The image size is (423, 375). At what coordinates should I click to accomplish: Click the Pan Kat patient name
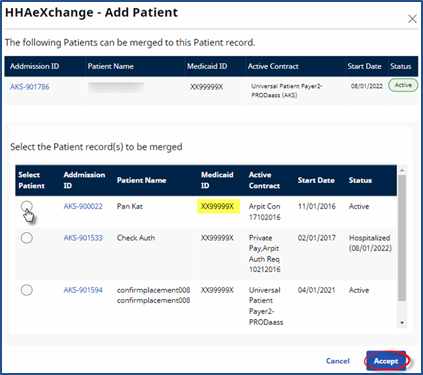(x=130, y=206)
